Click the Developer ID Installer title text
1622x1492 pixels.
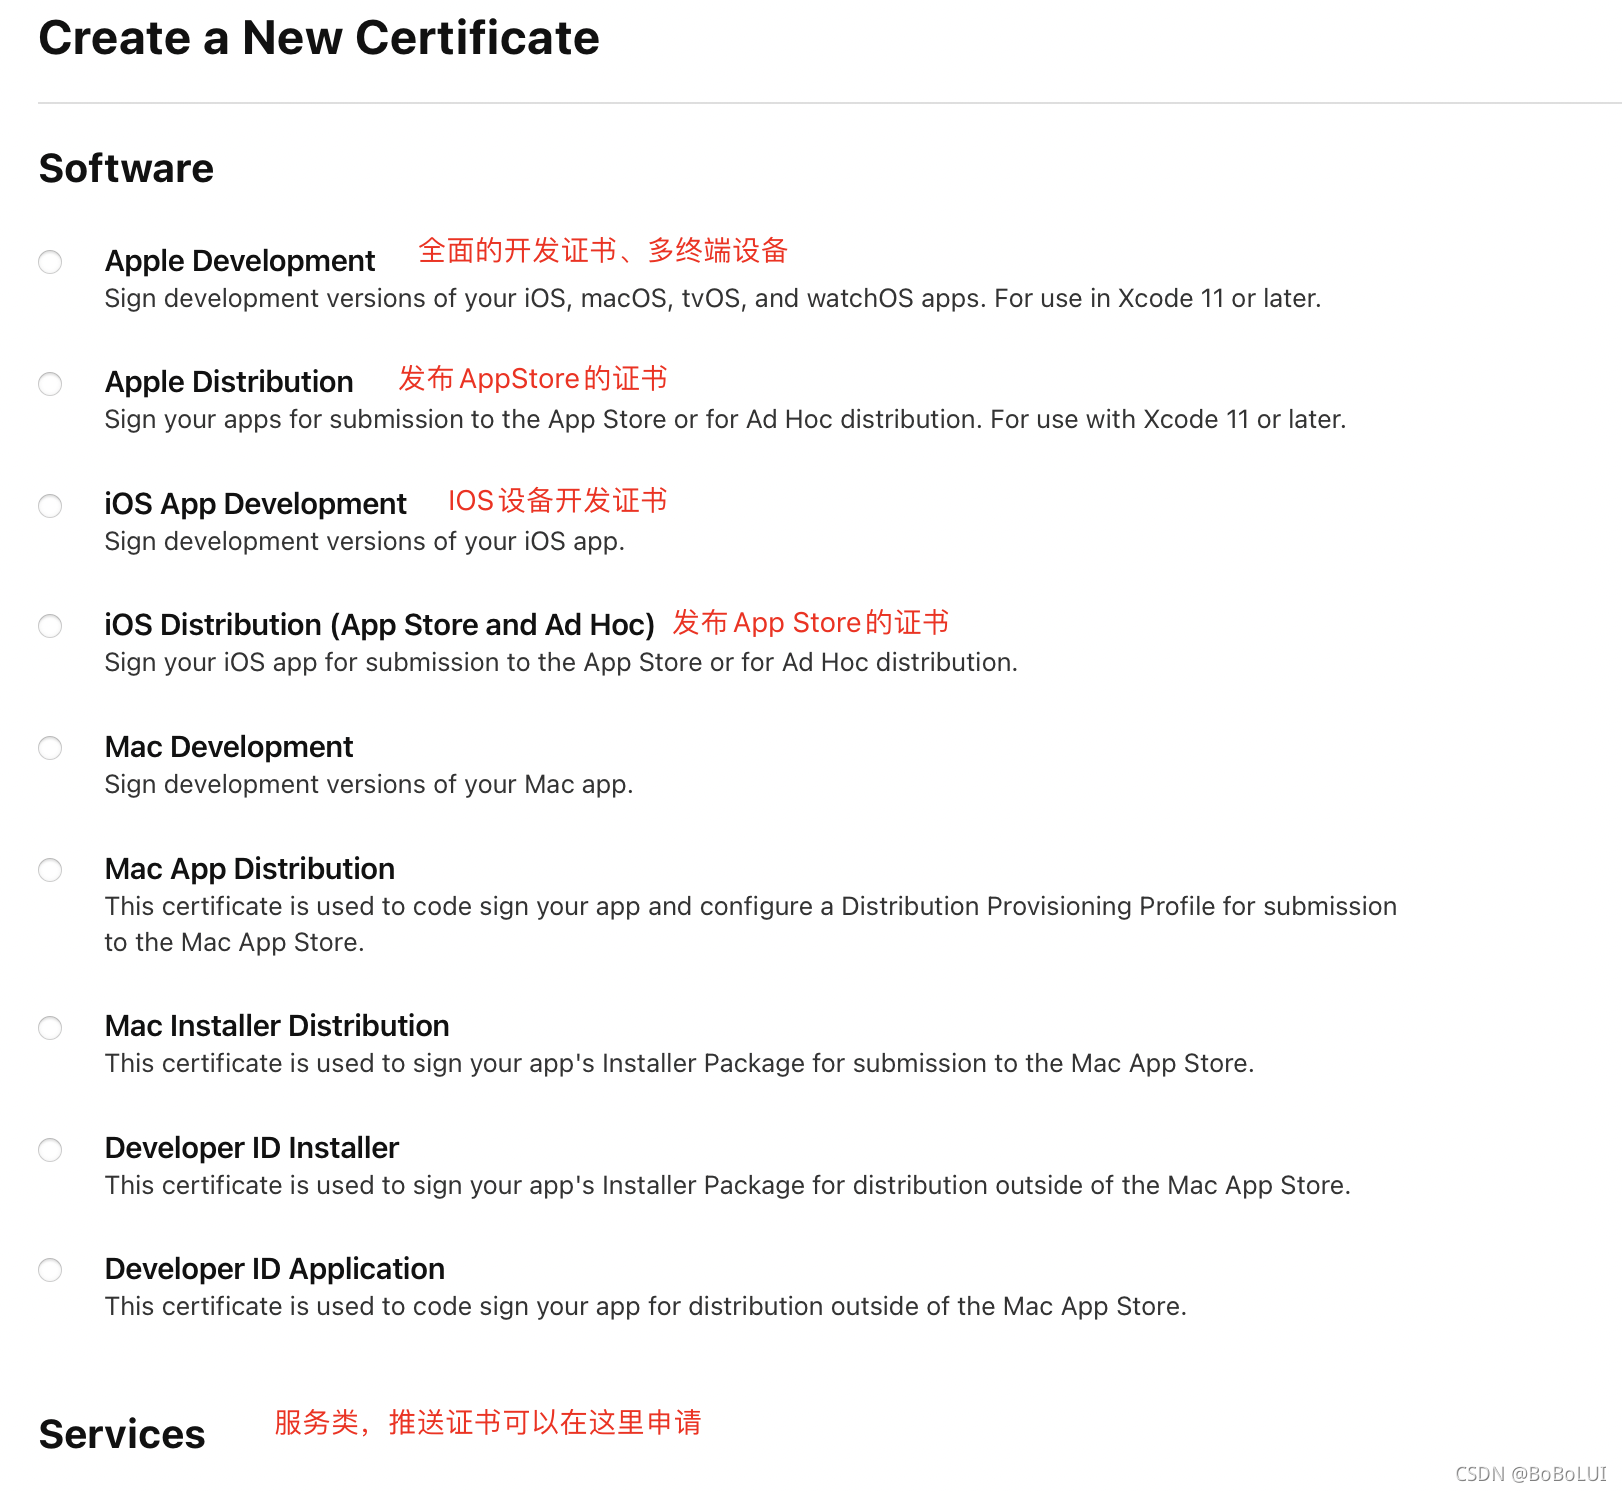[252, 1148]
